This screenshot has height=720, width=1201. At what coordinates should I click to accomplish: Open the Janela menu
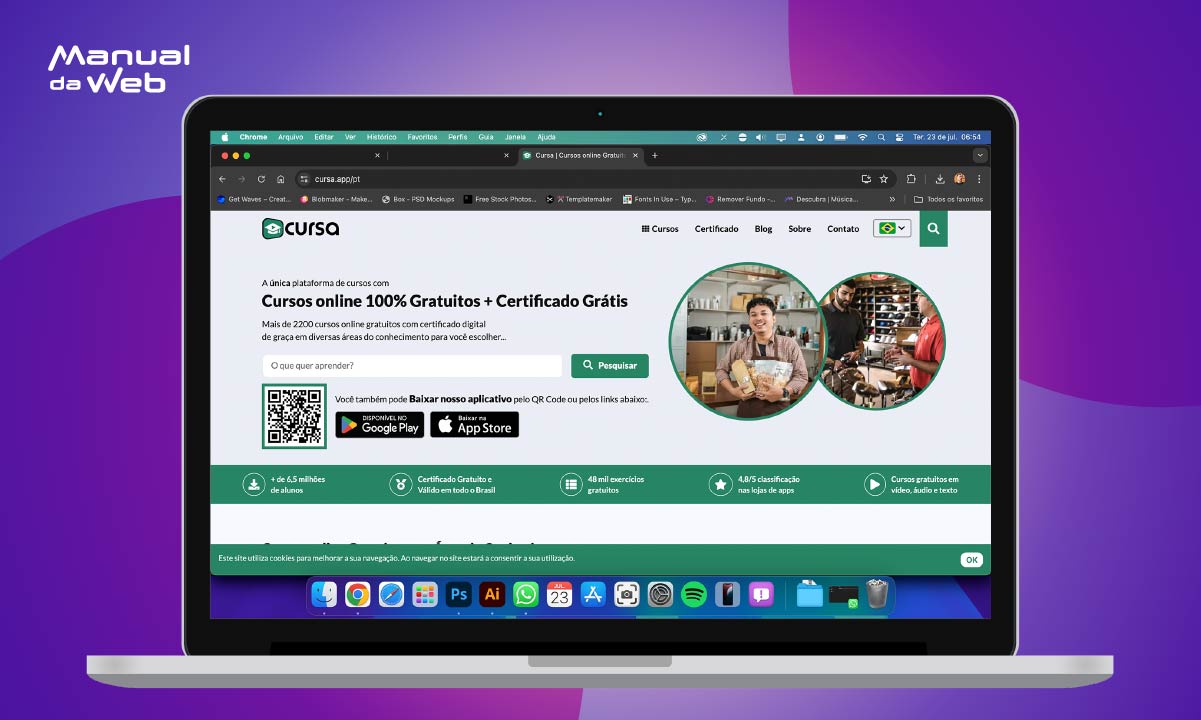coord(515,137)
